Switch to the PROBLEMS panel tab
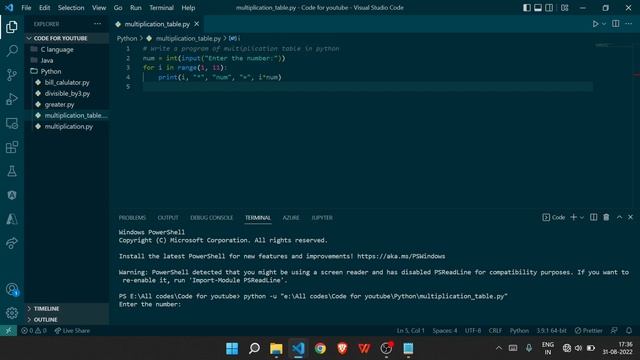This screenshot has height=360, width=640. (132, 218)
